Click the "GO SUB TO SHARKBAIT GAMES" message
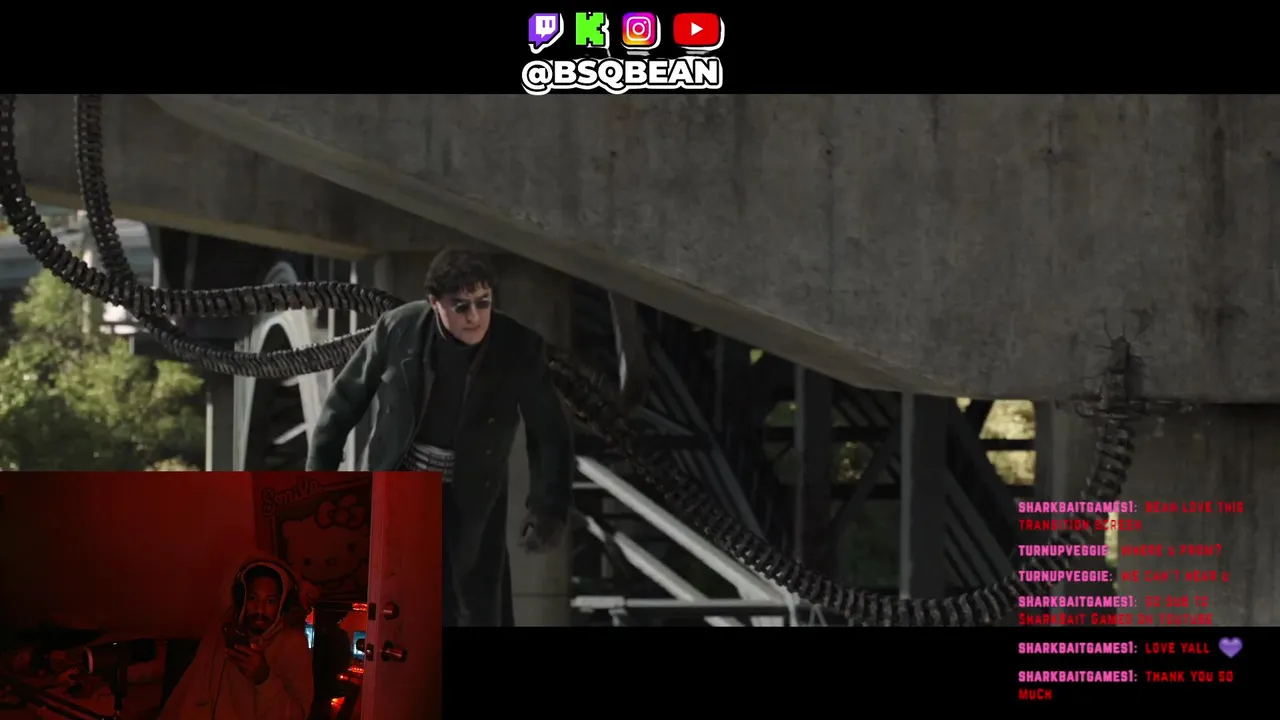 pyautogui.click(x=1115, y=610)
